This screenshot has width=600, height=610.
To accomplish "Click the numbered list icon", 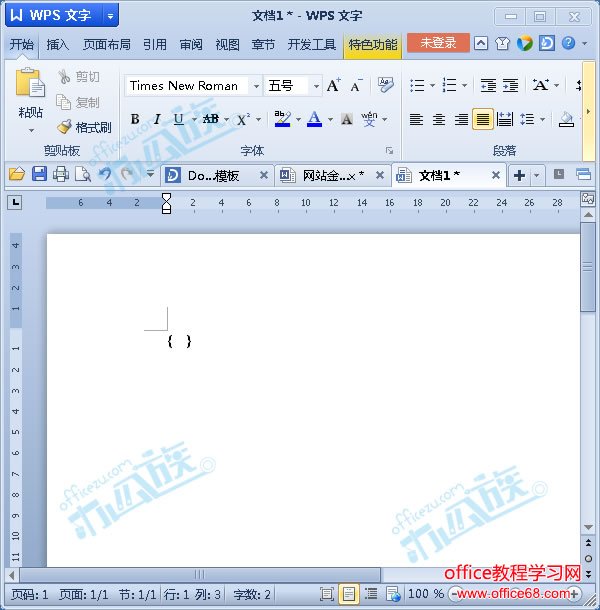I will [x=449, y=85].
